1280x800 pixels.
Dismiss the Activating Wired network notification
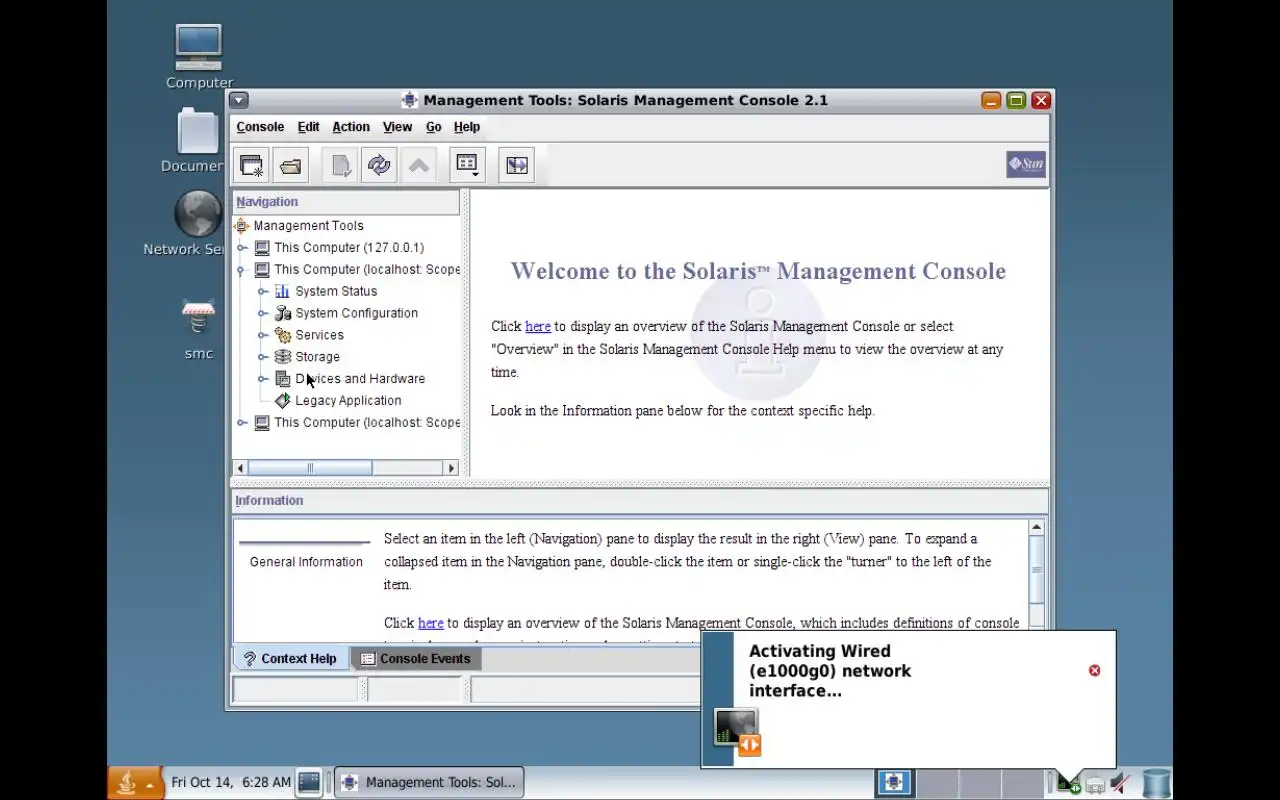click(x=1094, y=670)
